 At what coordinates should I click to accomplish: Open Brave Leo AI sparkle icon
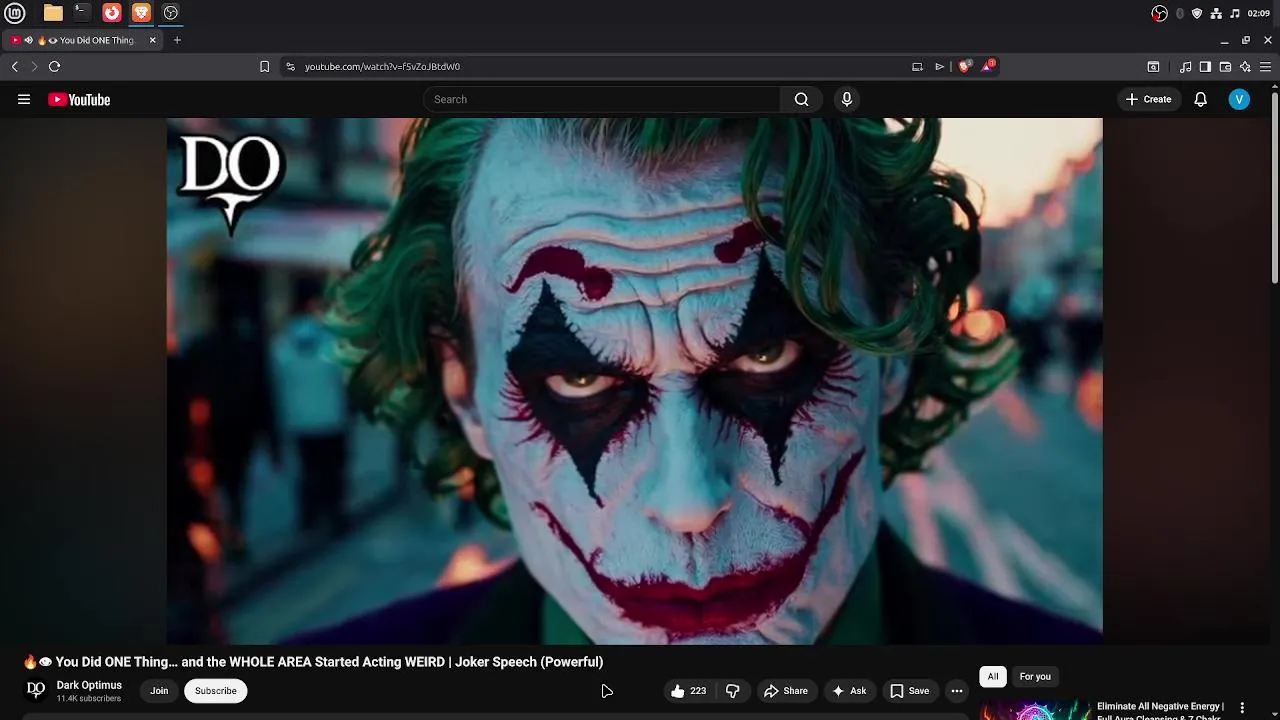point(1245,66)
